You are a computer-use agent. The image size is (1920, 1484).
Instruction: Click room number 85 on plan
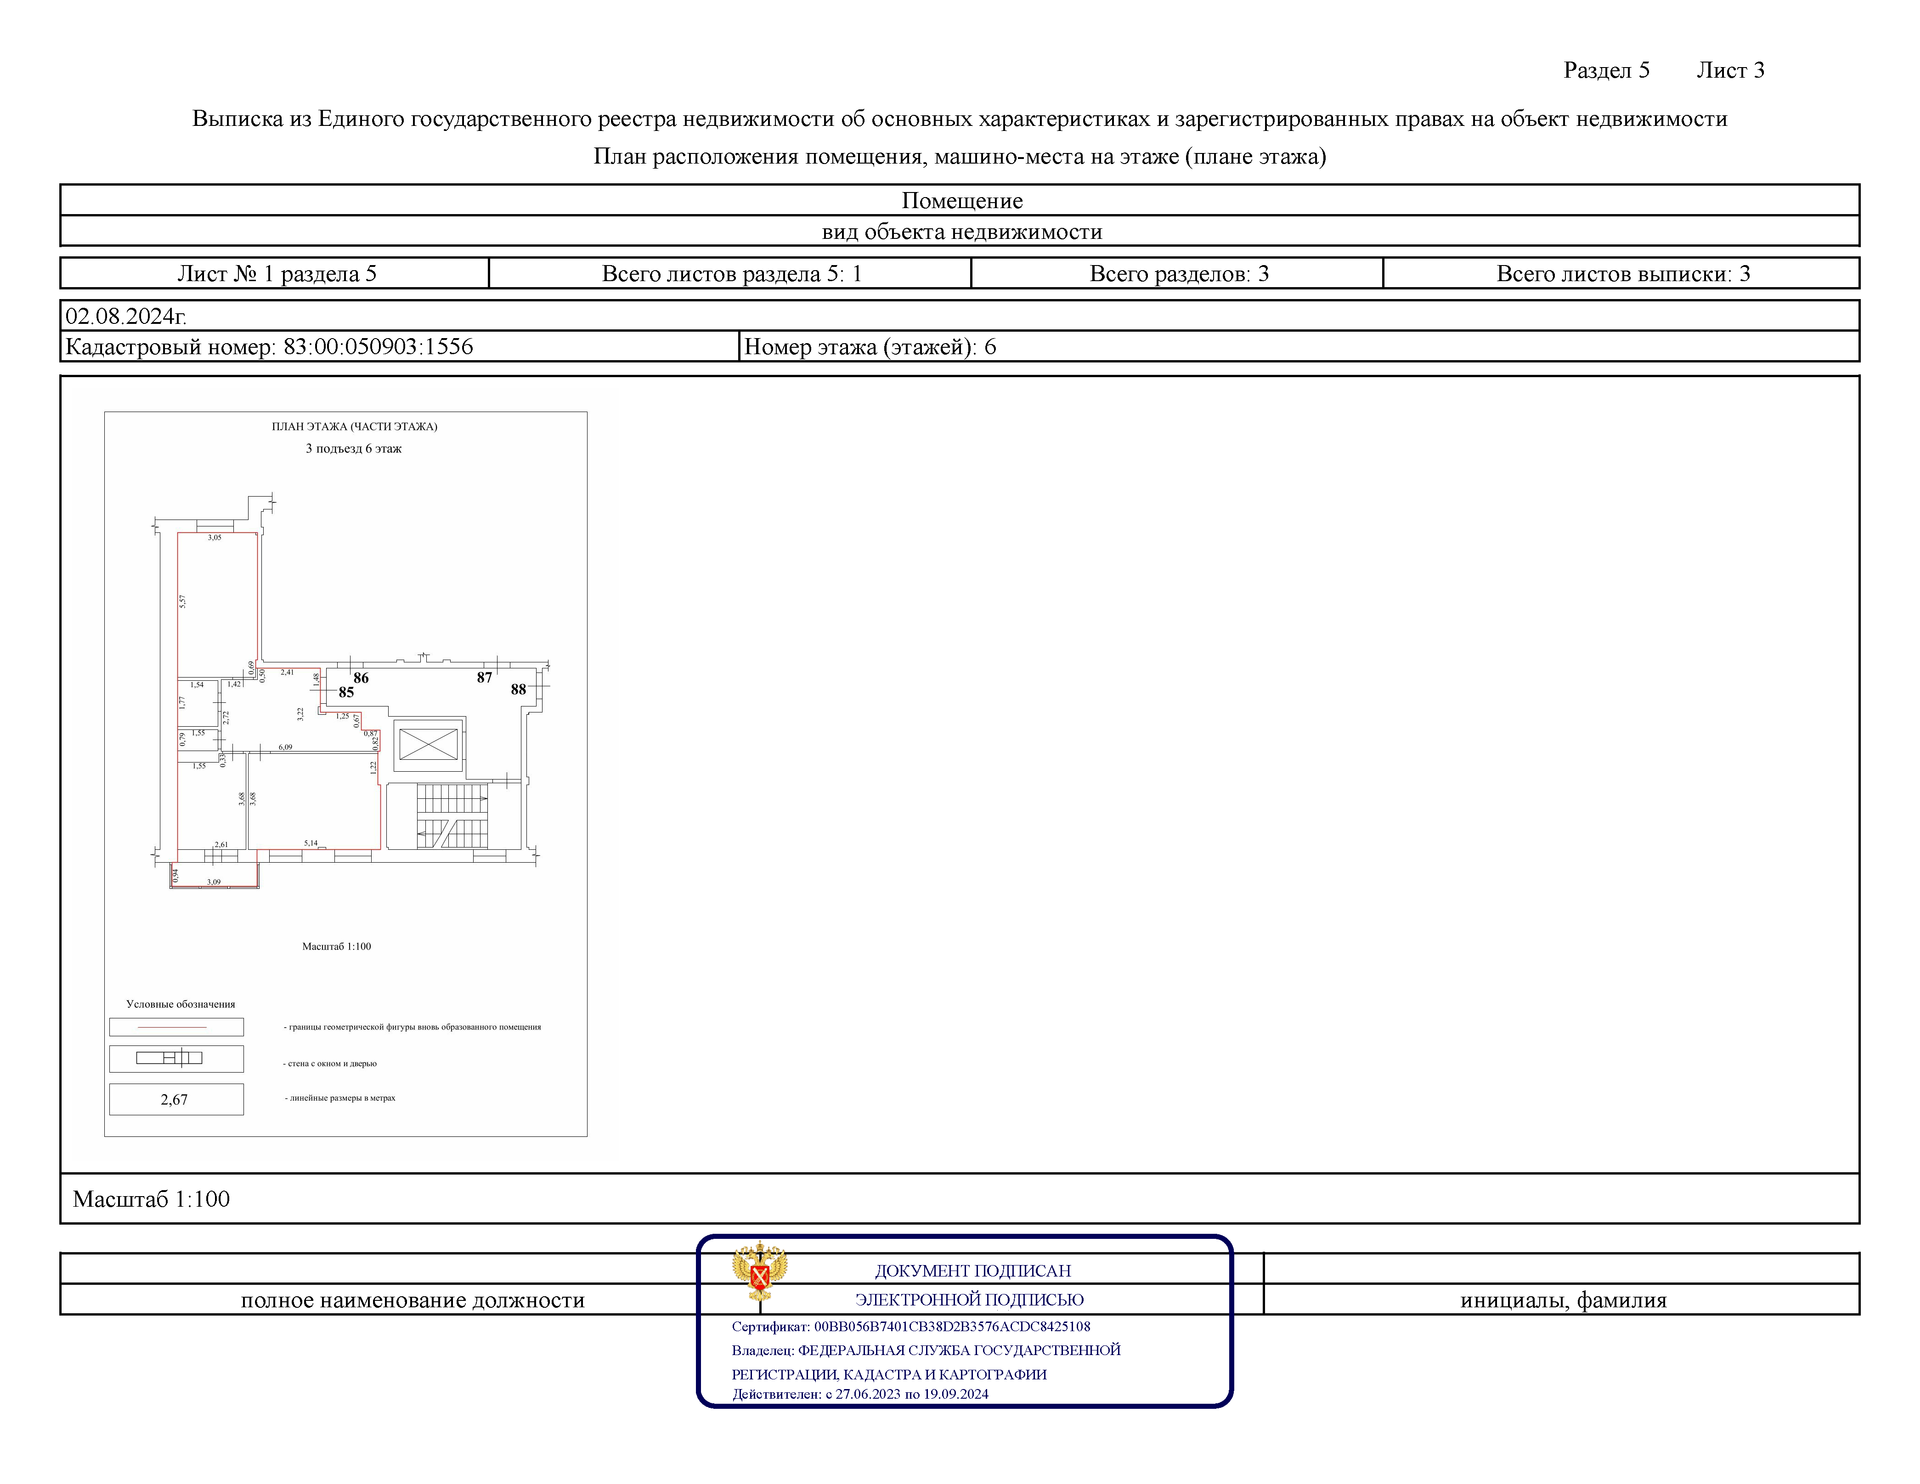[346, 692]
